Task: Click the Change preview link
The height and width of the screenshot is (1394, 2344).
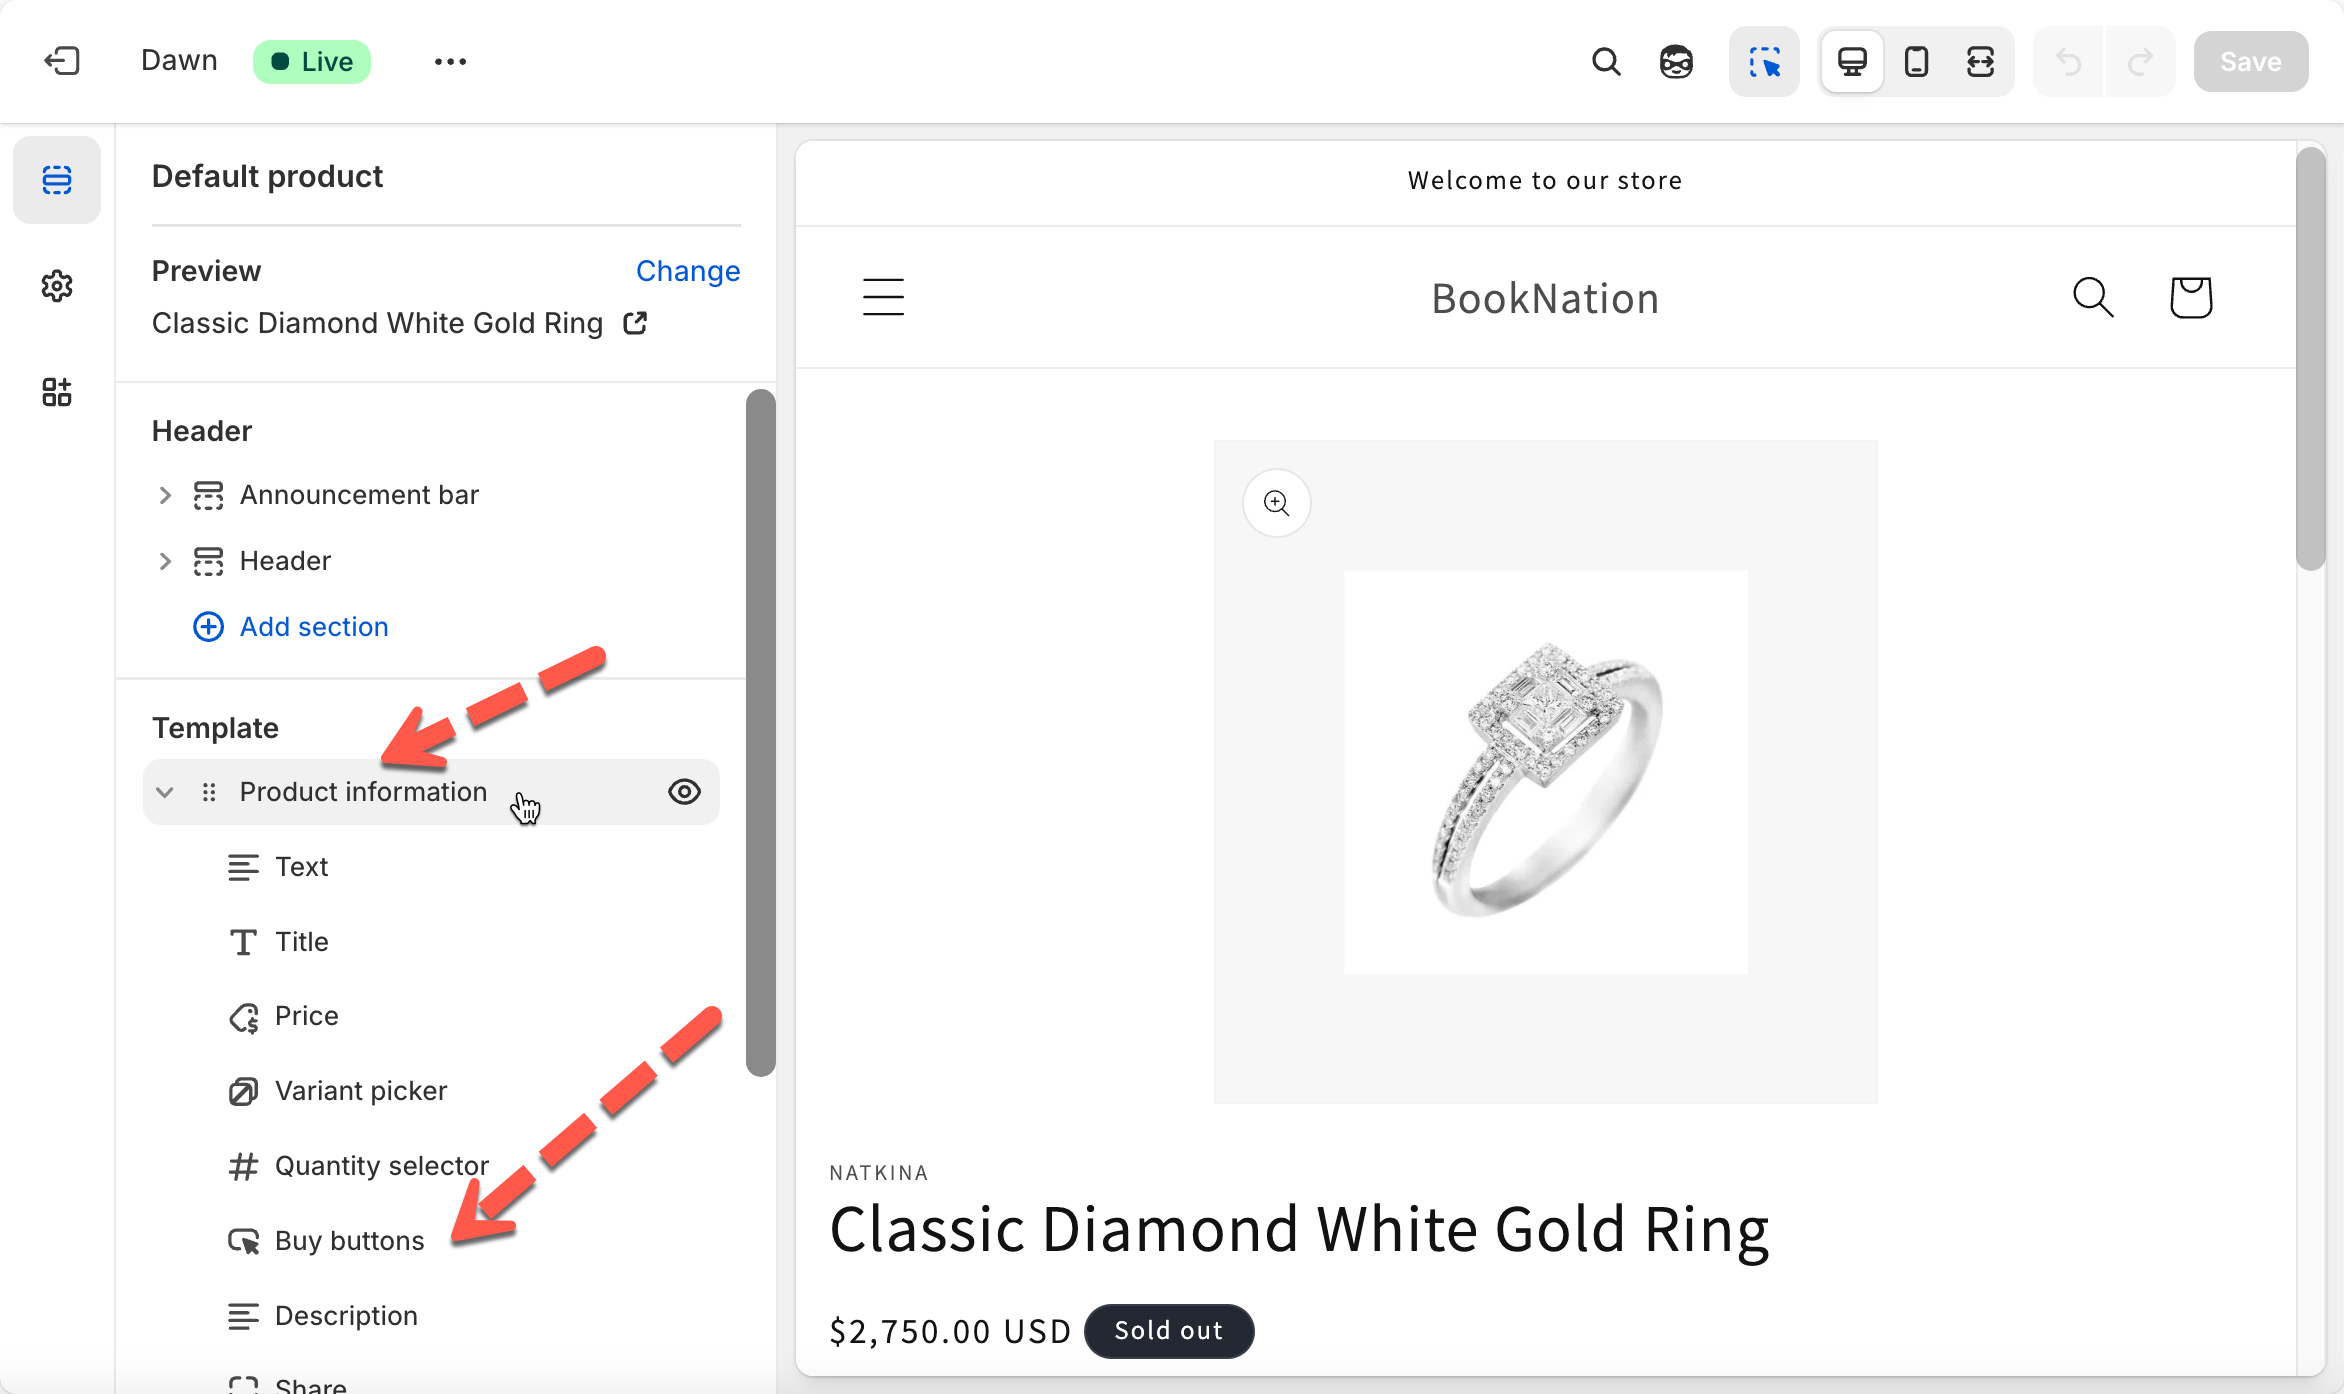Action: [688, 271]
